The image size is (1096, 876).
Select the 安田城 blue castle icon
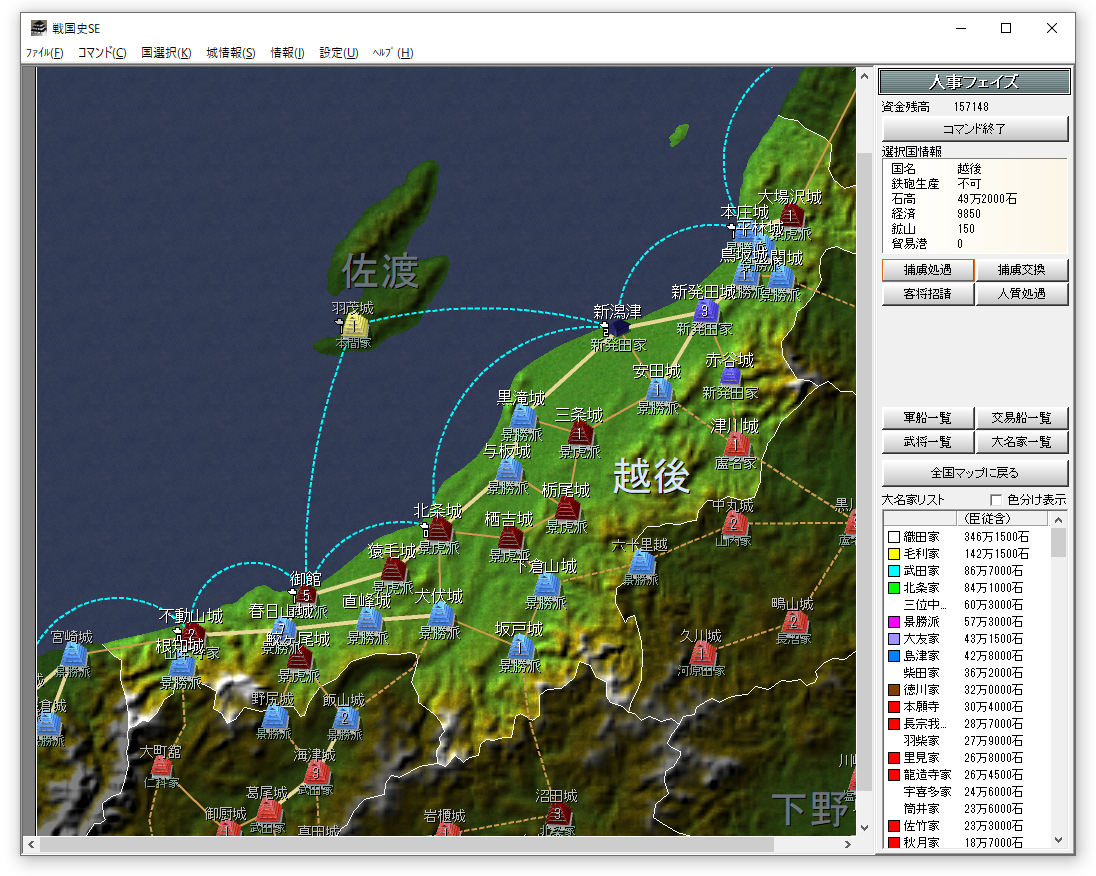658,390
